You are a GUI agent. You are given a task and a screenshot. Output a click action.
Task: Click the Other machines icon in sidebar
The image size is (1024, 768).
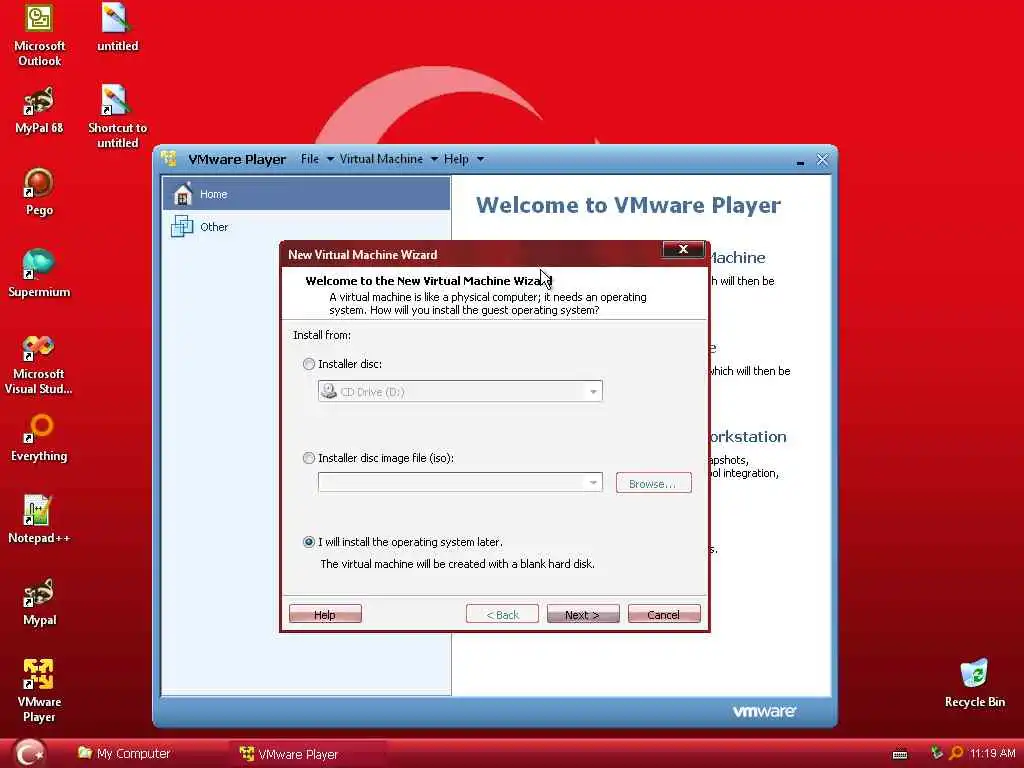click(182, 226)
